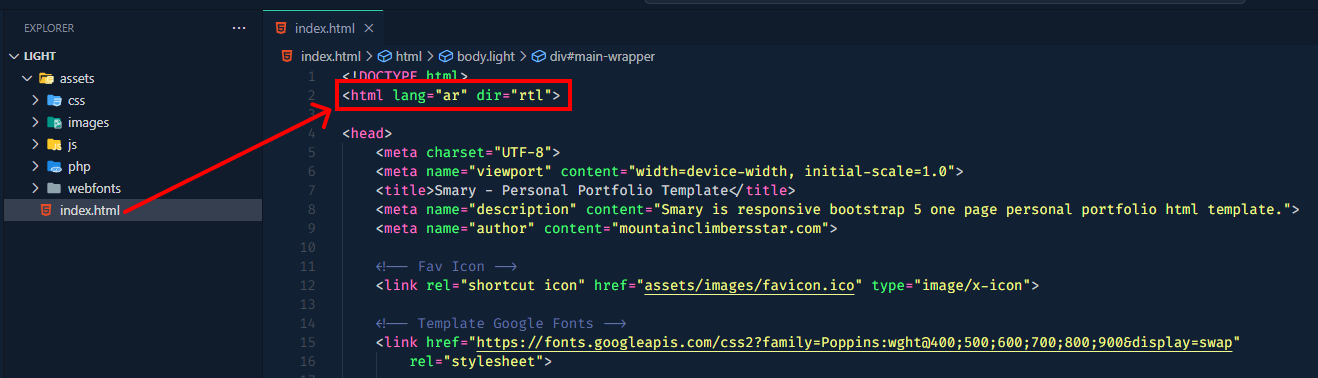Follow the assets/images/favicon.ico link
This screenshot has height=378, width=1318.
[750, 286]
